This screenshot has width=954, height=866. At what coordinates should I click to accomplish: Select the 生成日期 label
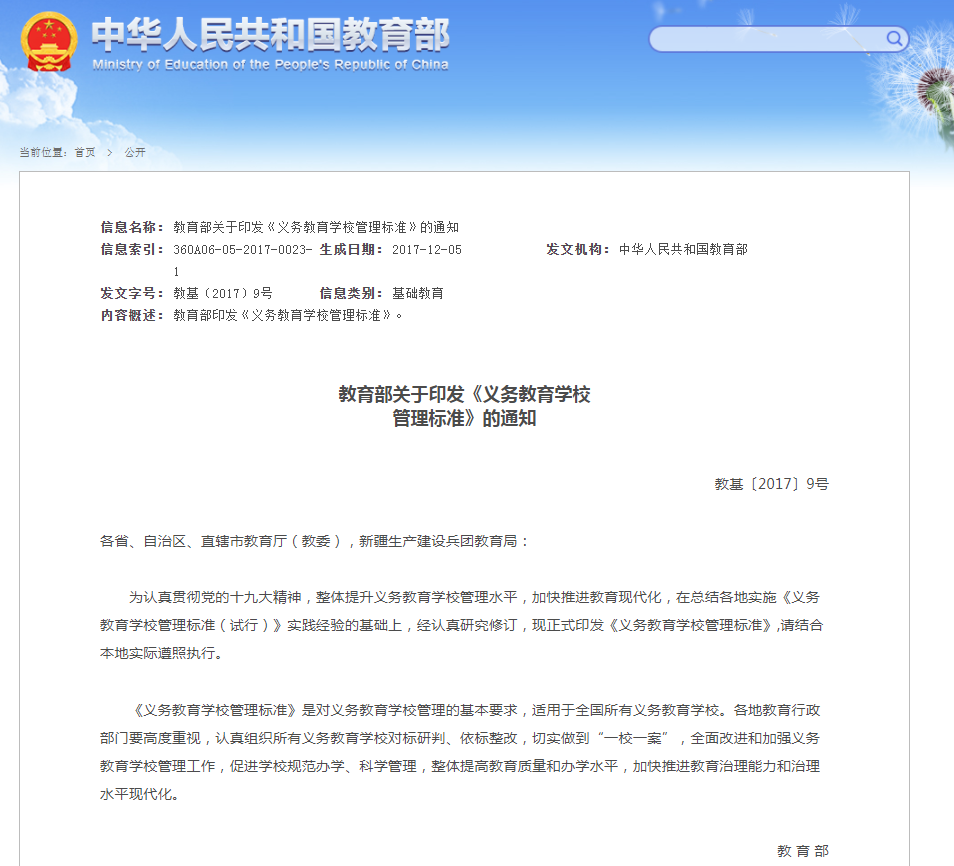pos(351,249)
